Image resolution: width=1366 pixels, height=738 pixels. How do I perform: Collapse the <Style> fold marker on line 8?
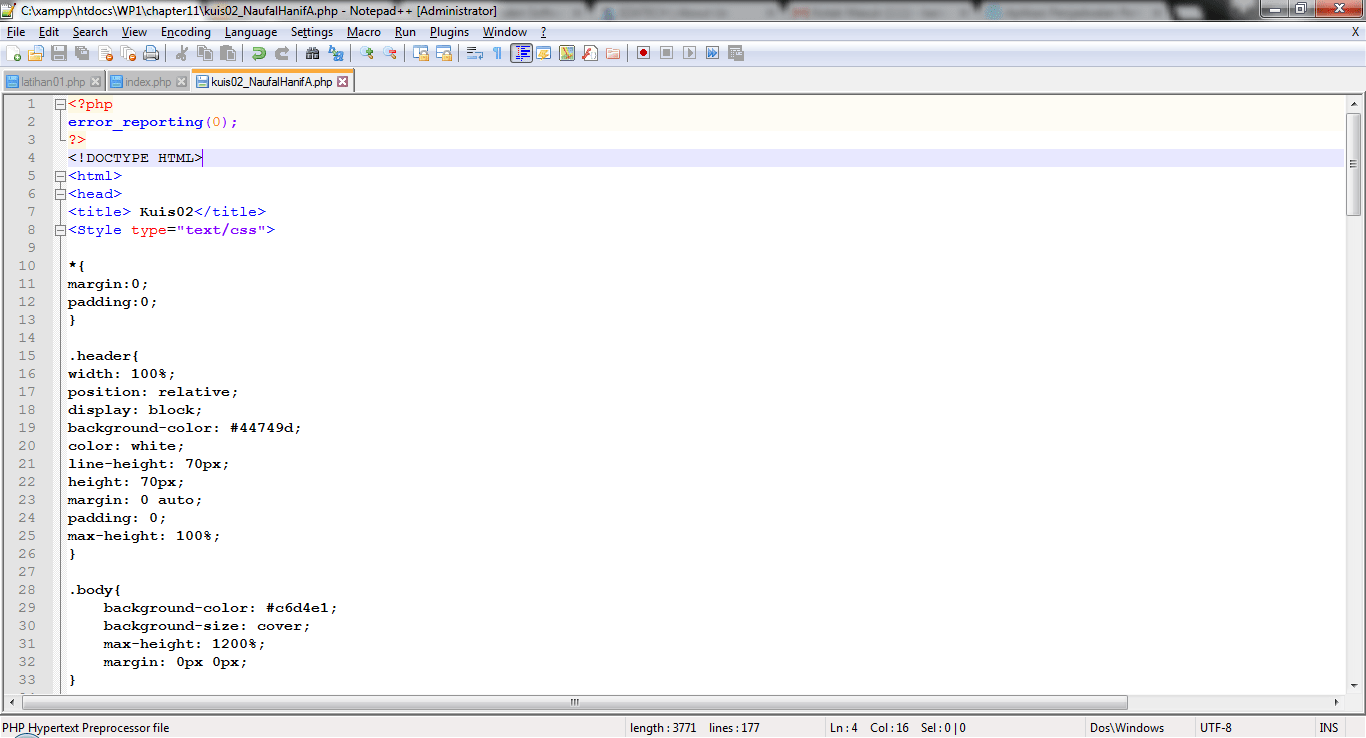(x=60, y=230)
